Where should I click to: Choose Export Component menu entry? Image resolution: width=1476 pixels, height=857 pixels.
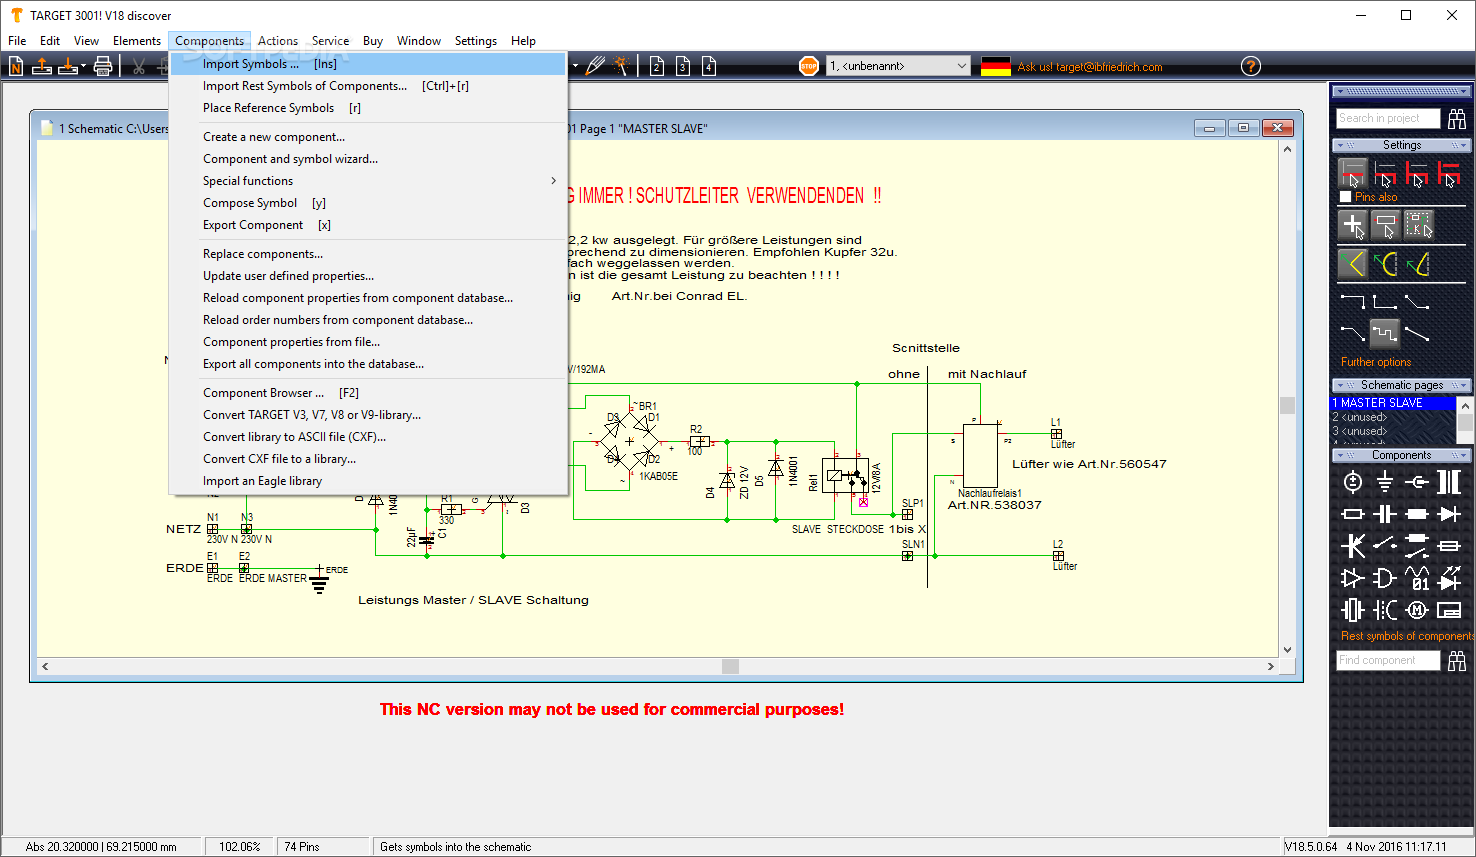[x=369, y=225]
